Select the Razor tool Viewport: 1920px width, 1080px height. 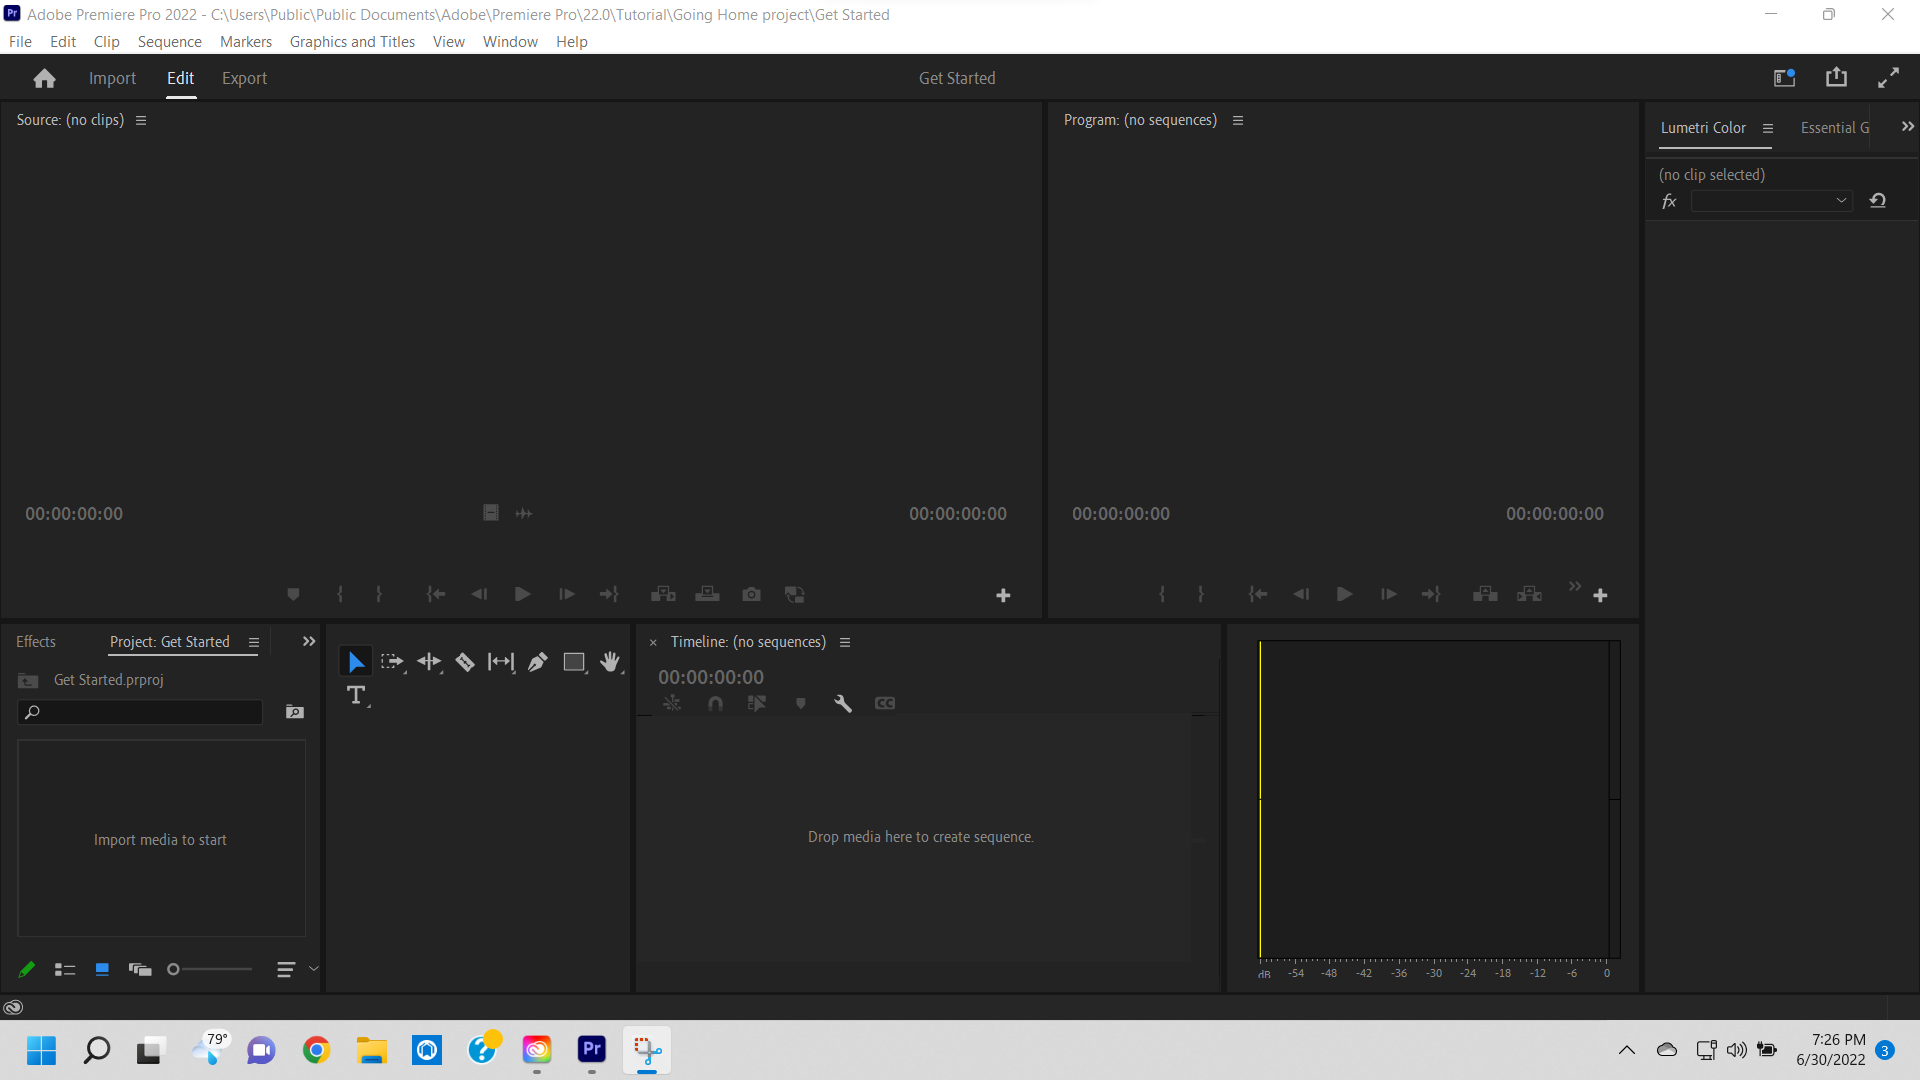coord(465,661)
